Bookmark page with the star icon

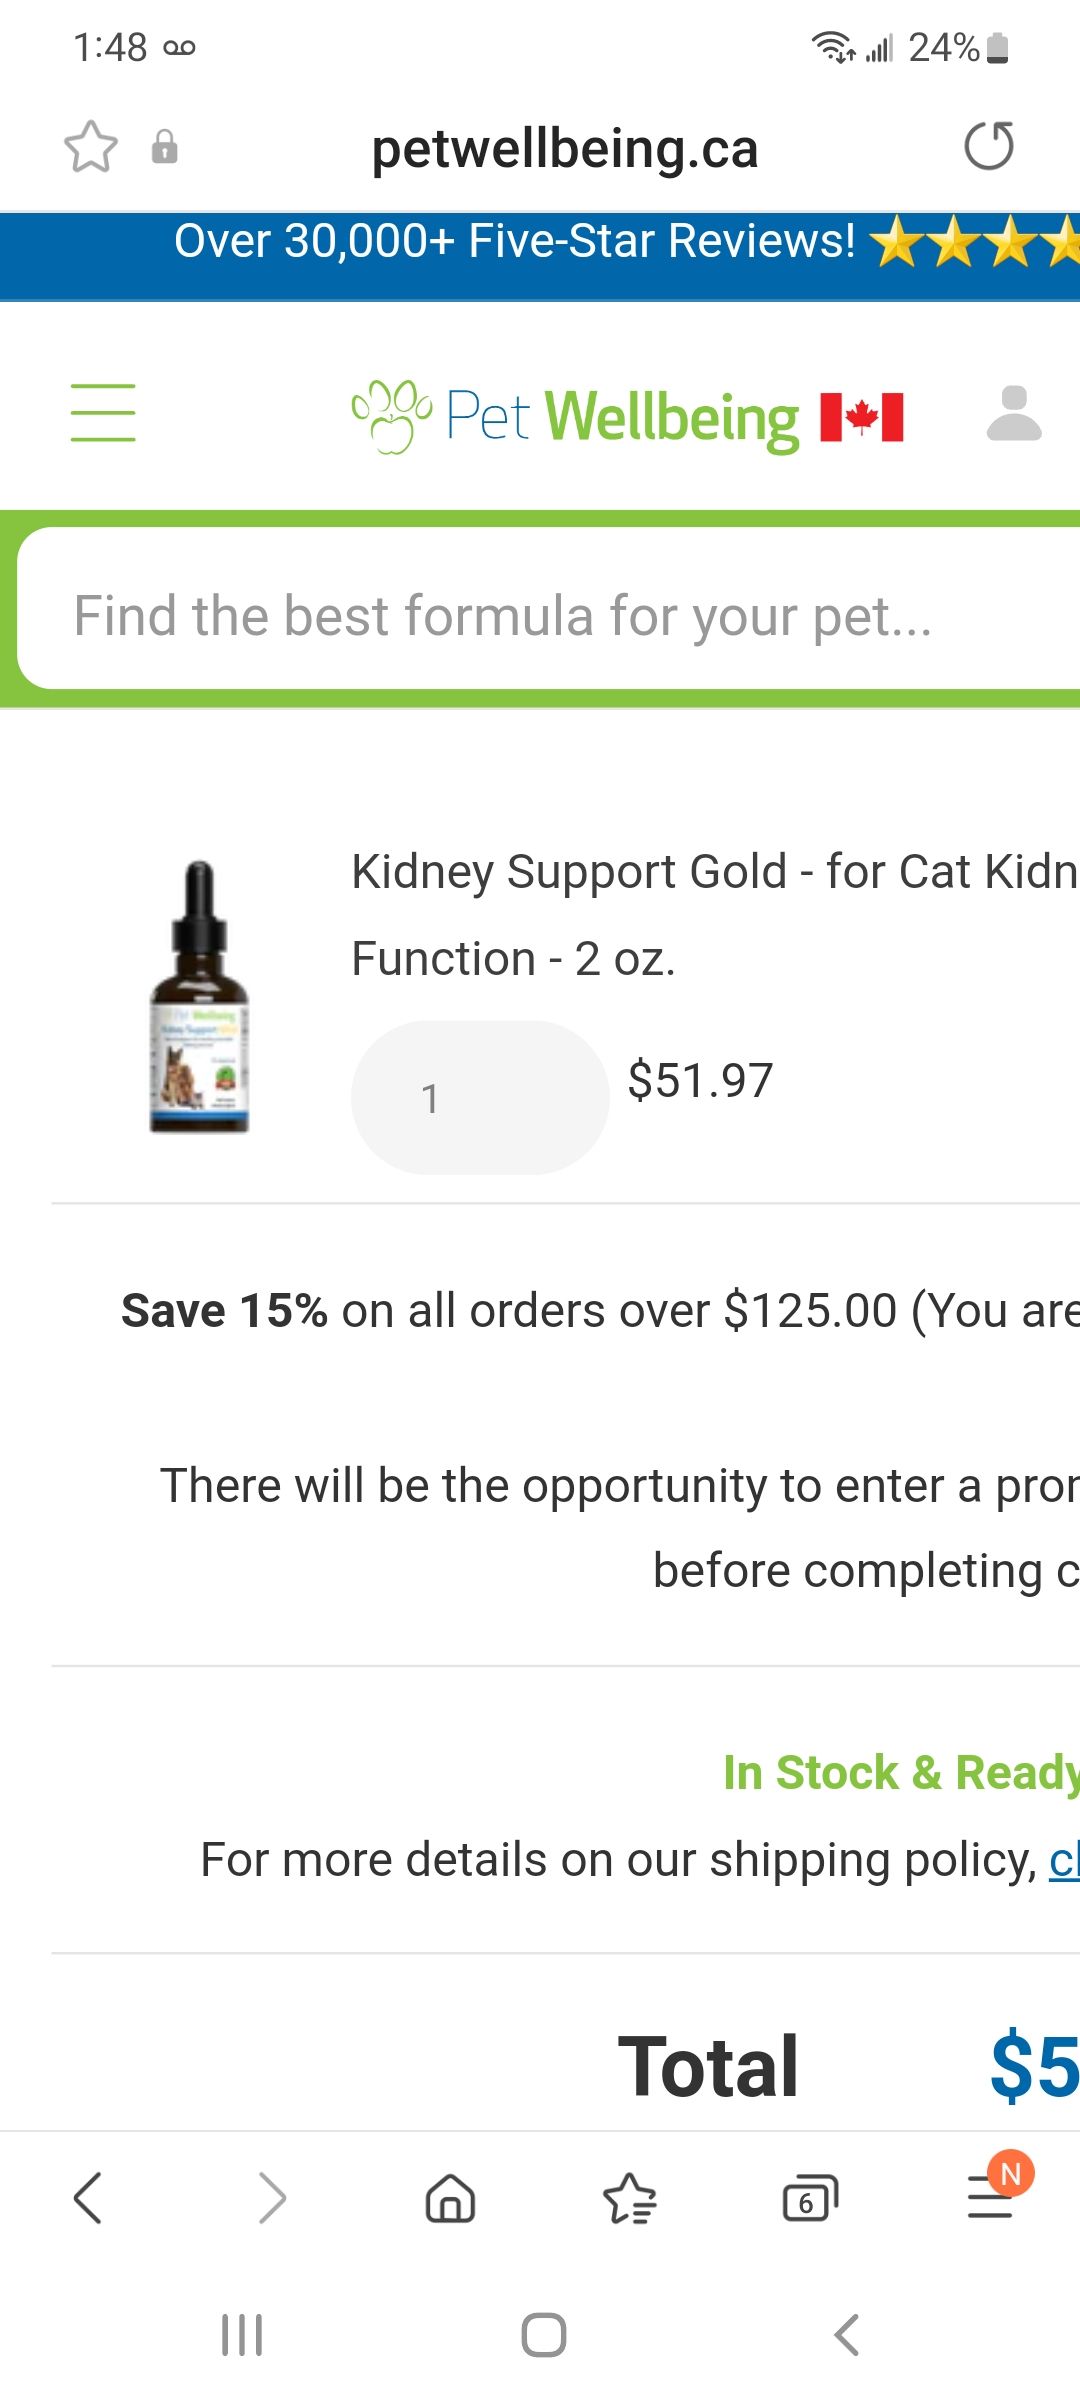point(91,147)
